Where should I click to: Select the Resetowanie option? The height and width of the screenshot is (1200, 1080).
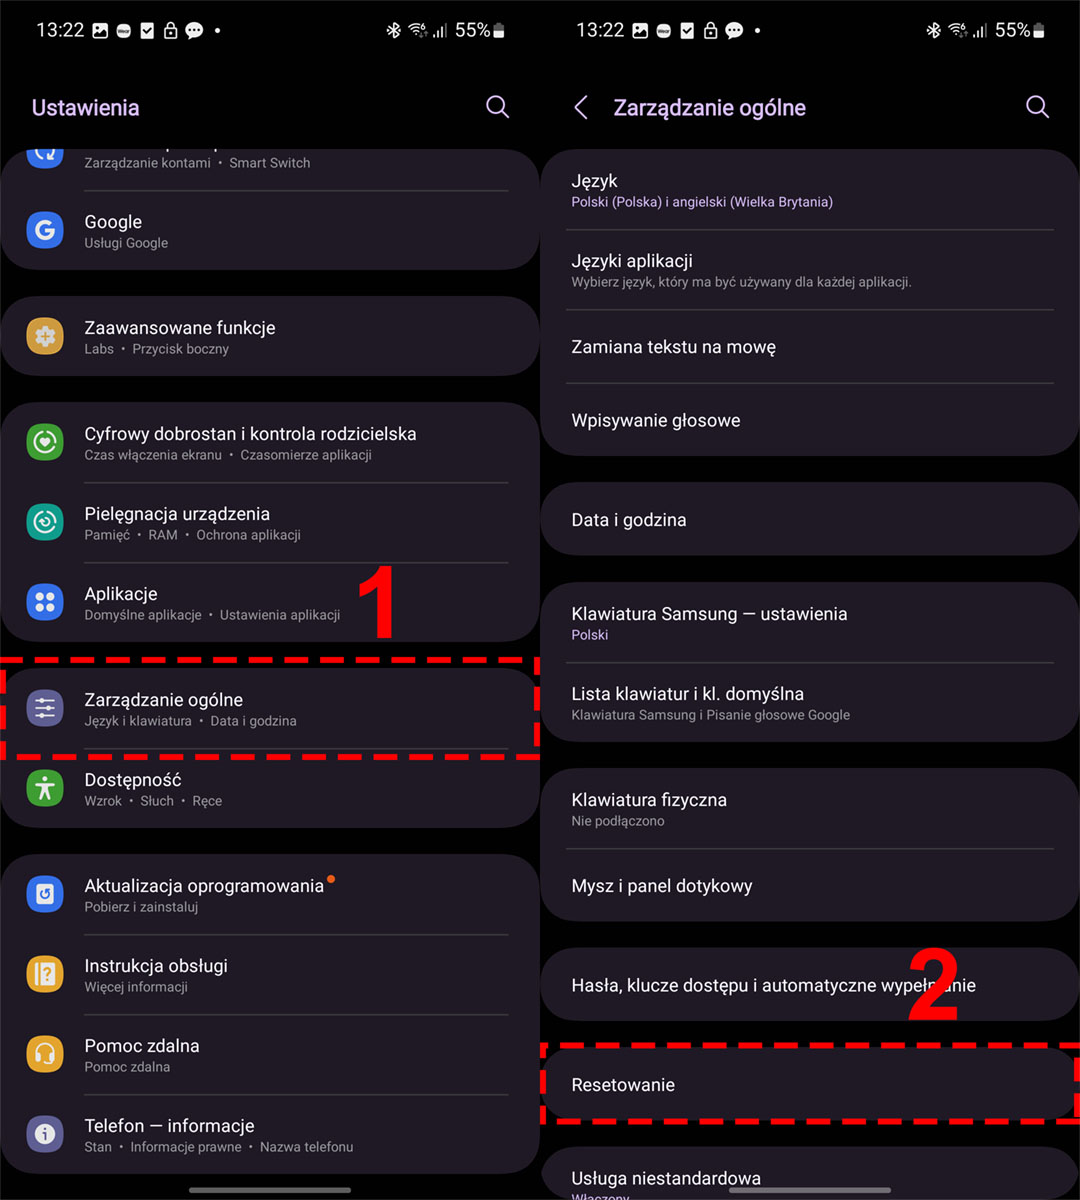click(810, 1085)
